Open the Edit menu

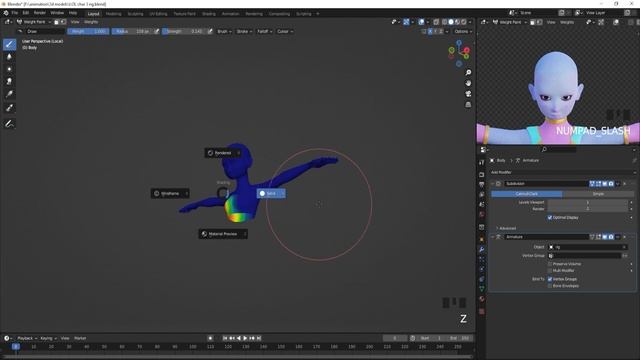(25, 13)
